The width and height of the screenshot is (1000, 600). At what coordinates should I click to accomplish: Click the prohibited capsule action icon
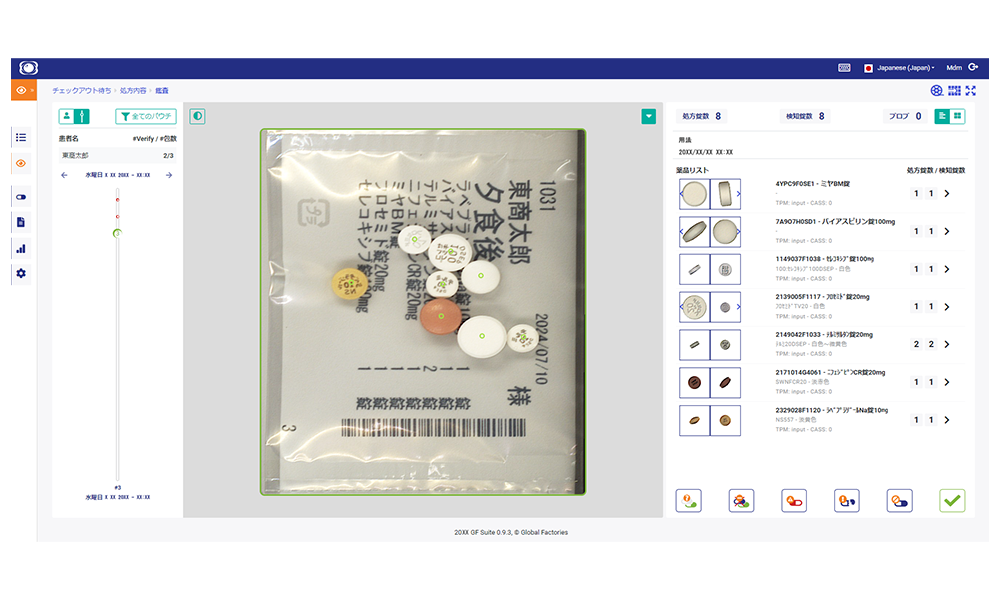899,501
